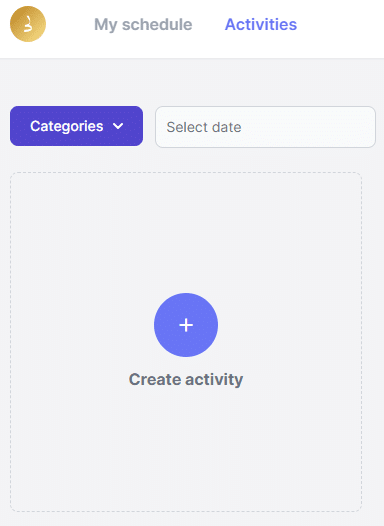Open the account avatar beside My schedule
The width and height of the screenshot is (384, 526).
point(28,24)
